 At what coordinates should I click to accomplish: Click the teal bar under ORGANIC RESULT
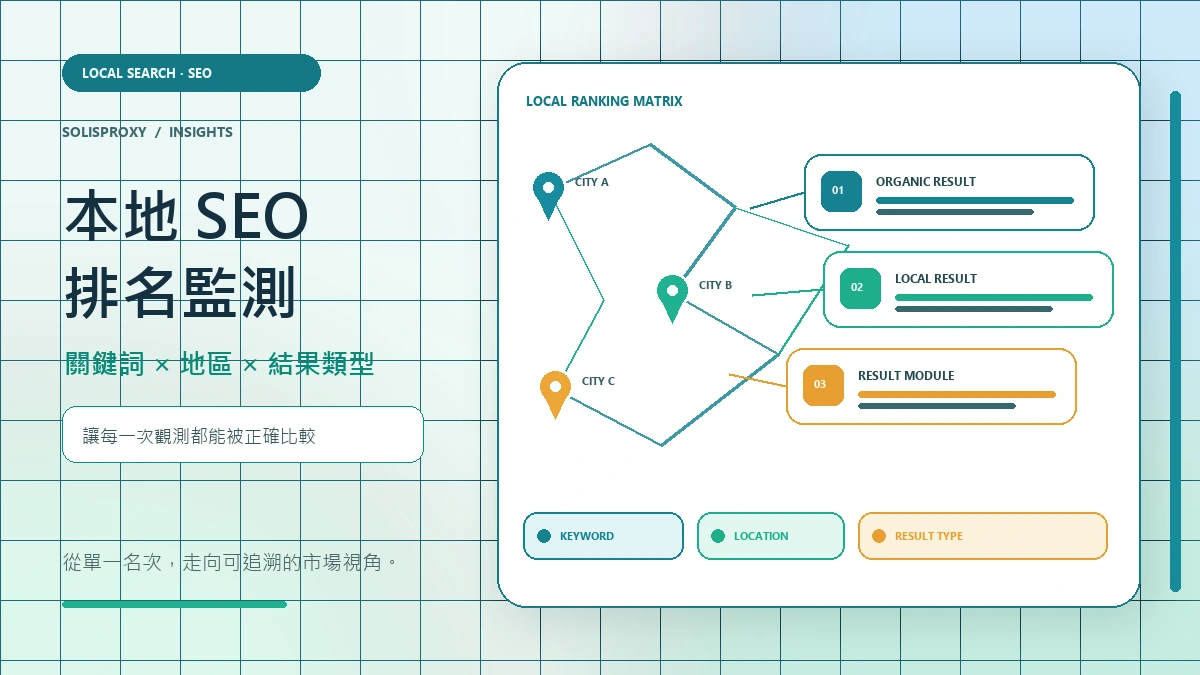coord(975,200)
